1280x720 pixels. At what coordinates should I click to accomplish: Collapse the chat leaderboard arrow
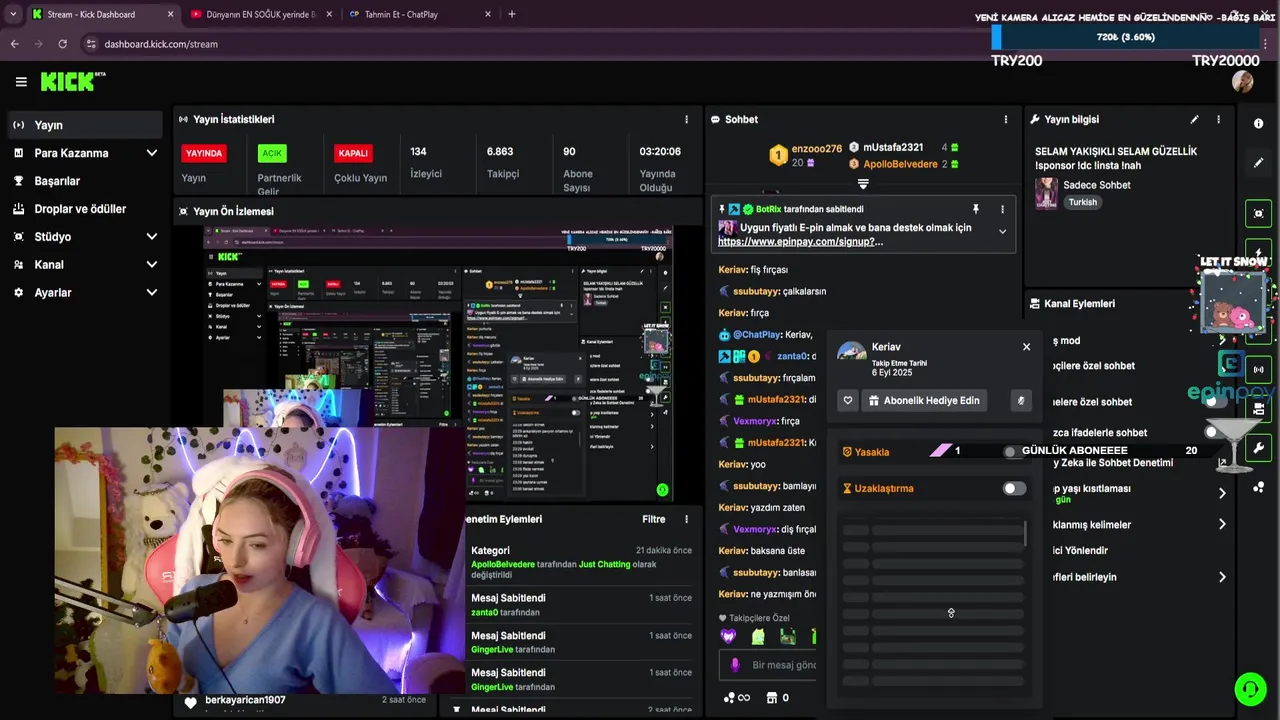point(863,184)
